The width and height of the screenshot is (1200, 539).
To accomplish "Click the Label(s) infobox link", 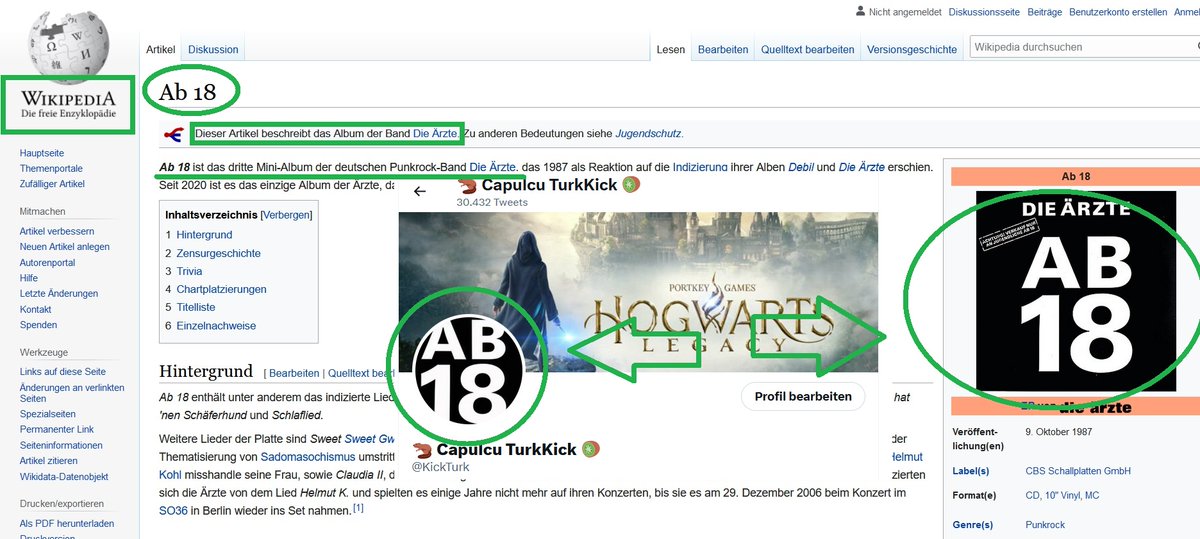I will (x=971, y=471).
